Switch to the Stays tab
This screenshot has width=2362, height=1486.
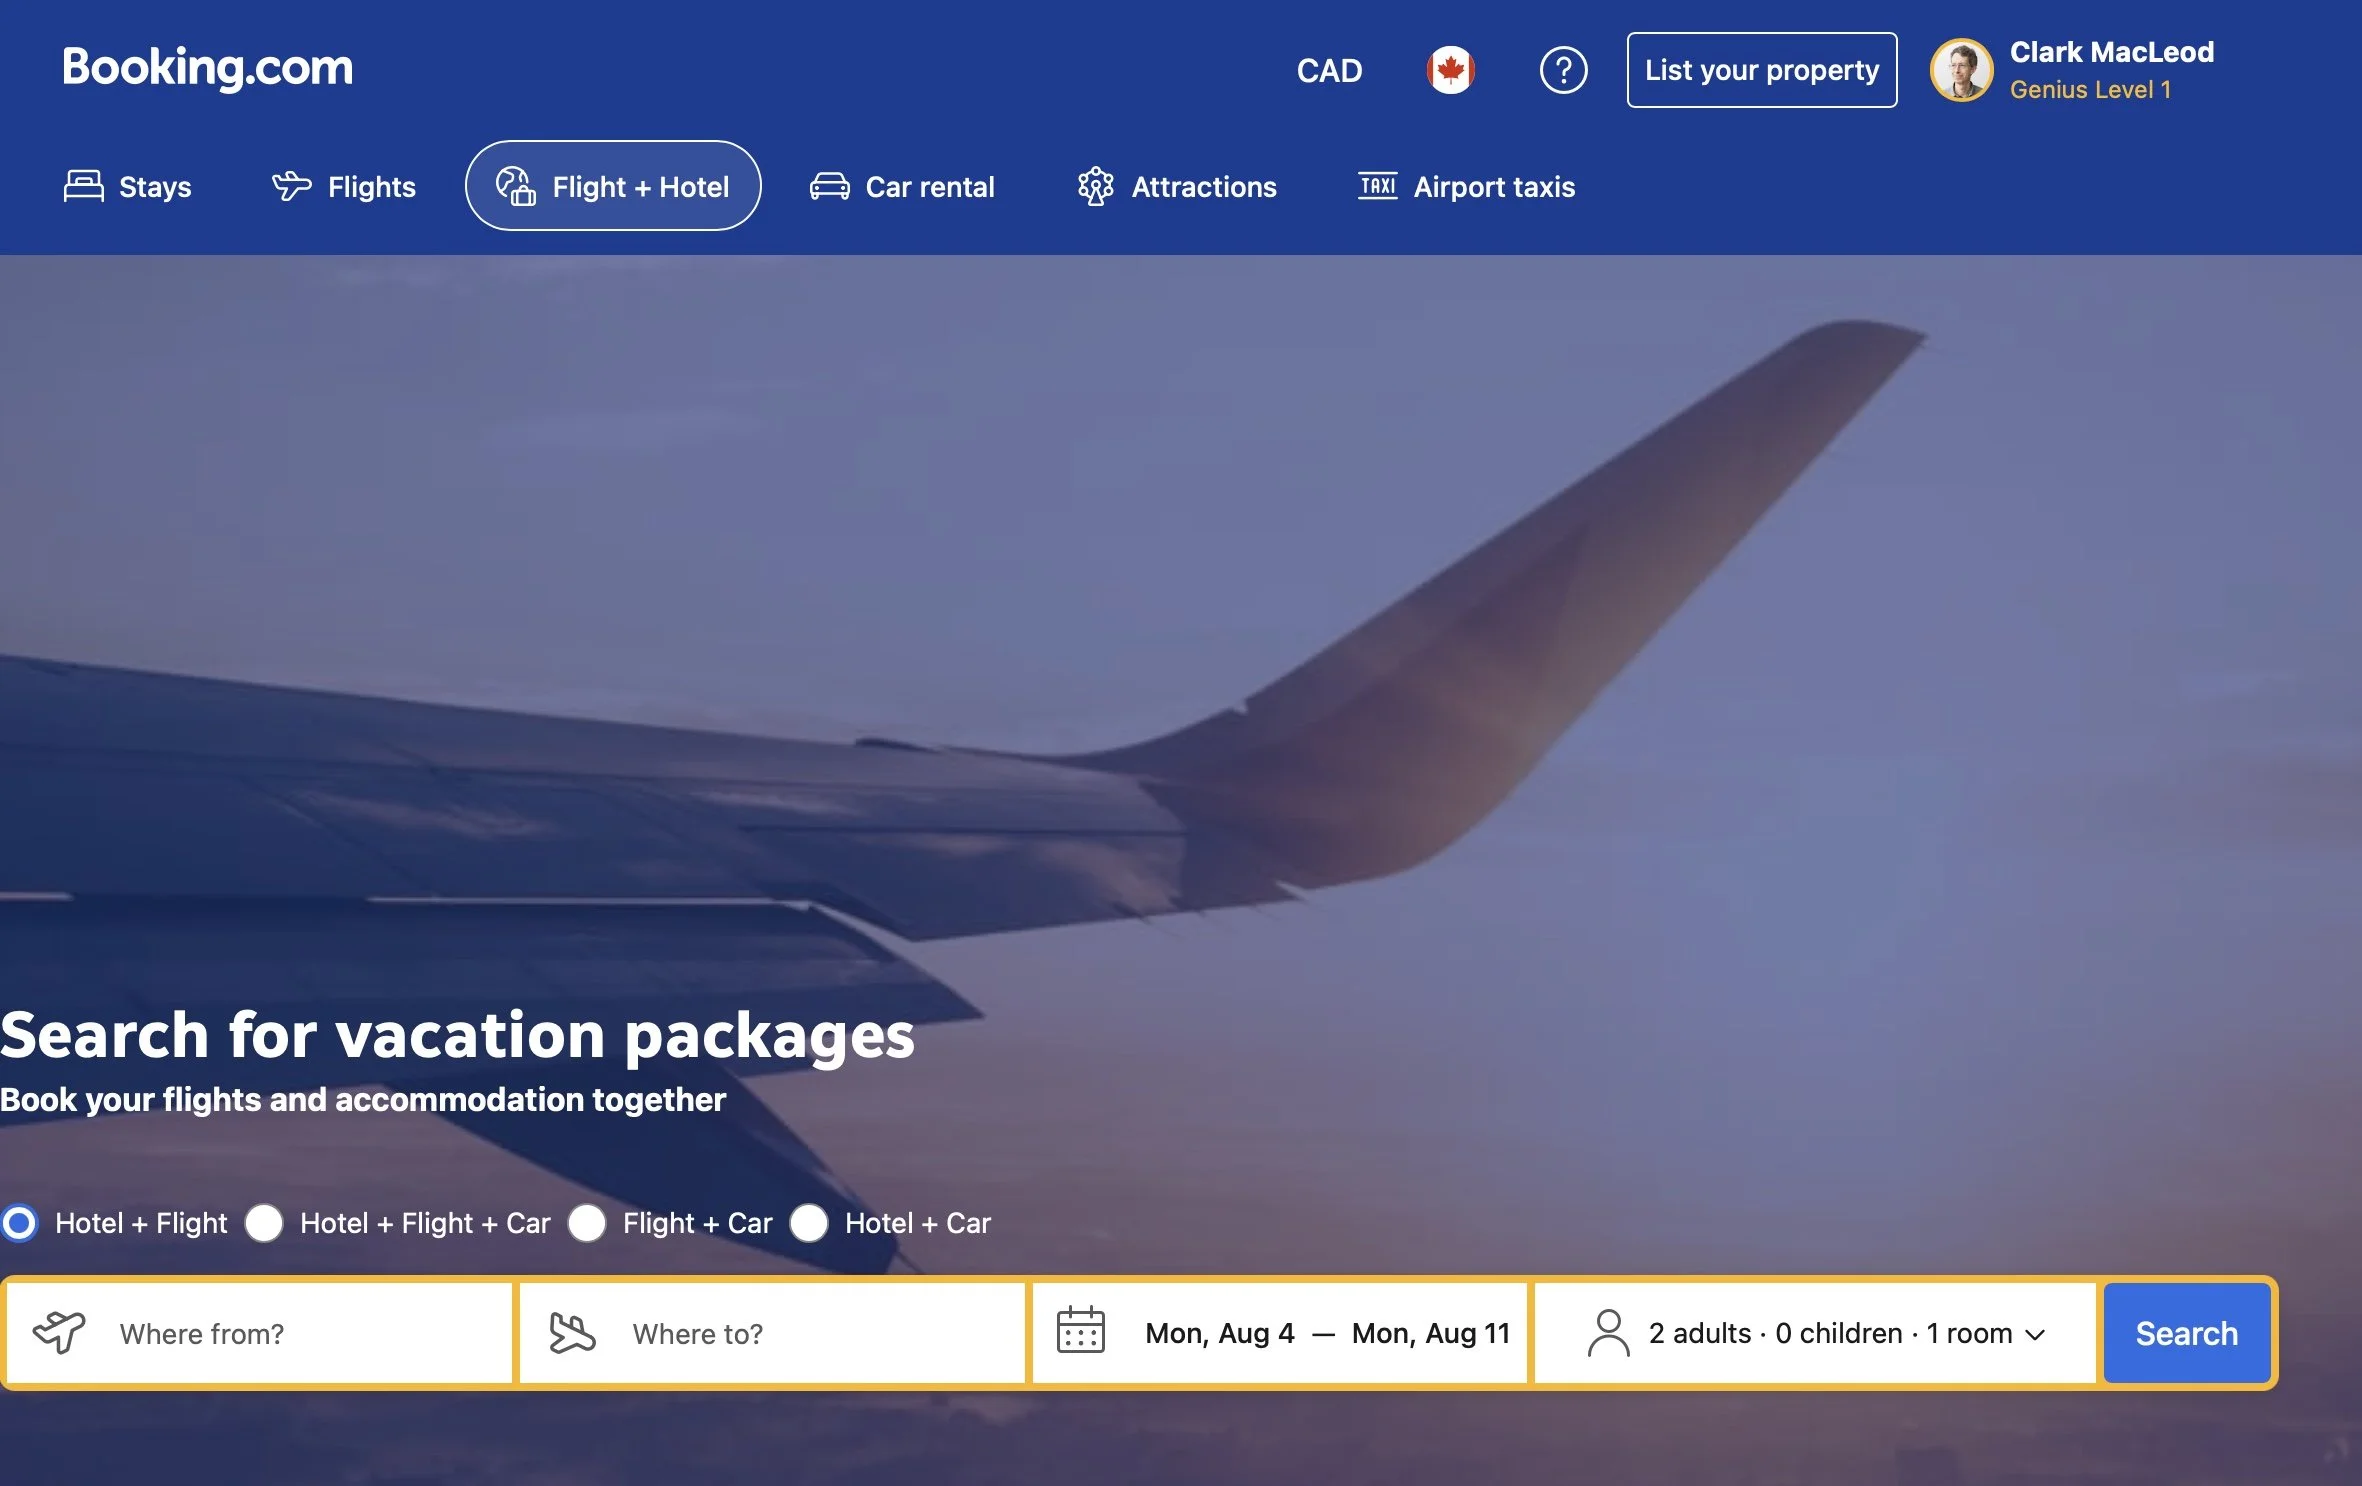tap(127, 186)
